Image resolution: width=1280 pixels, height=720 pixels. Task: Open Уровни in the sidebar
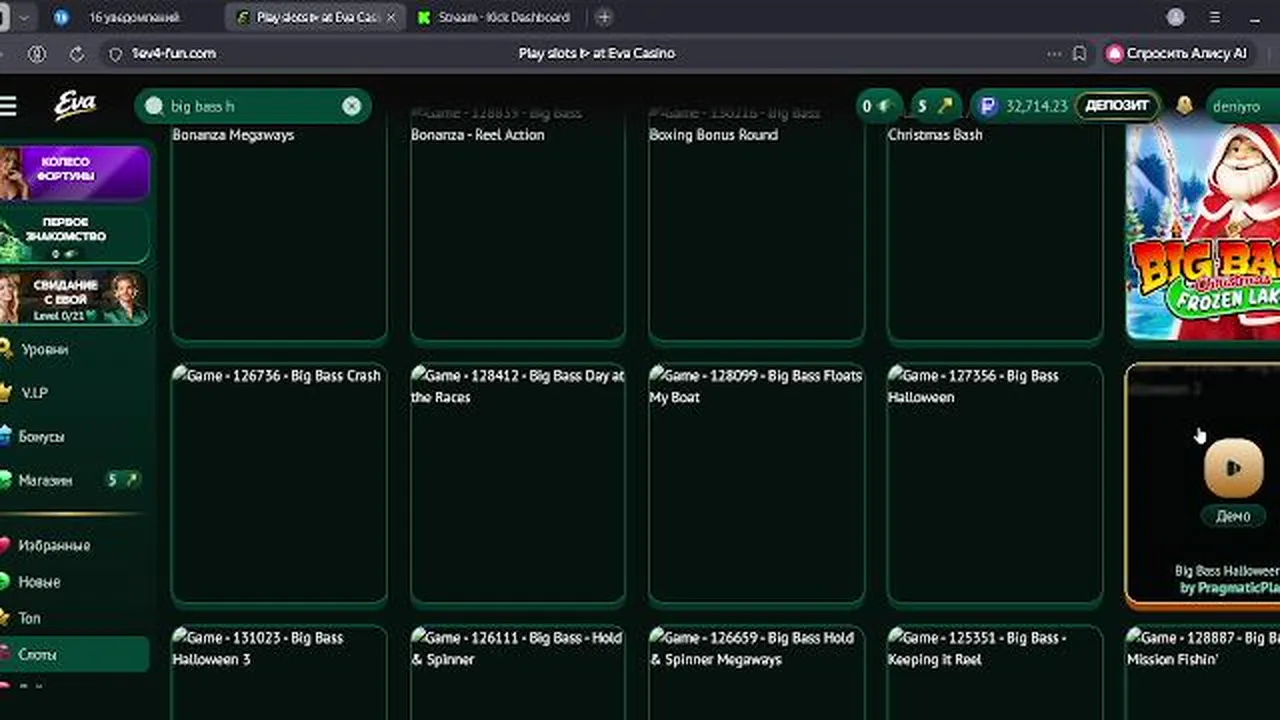tap(44, 349)
